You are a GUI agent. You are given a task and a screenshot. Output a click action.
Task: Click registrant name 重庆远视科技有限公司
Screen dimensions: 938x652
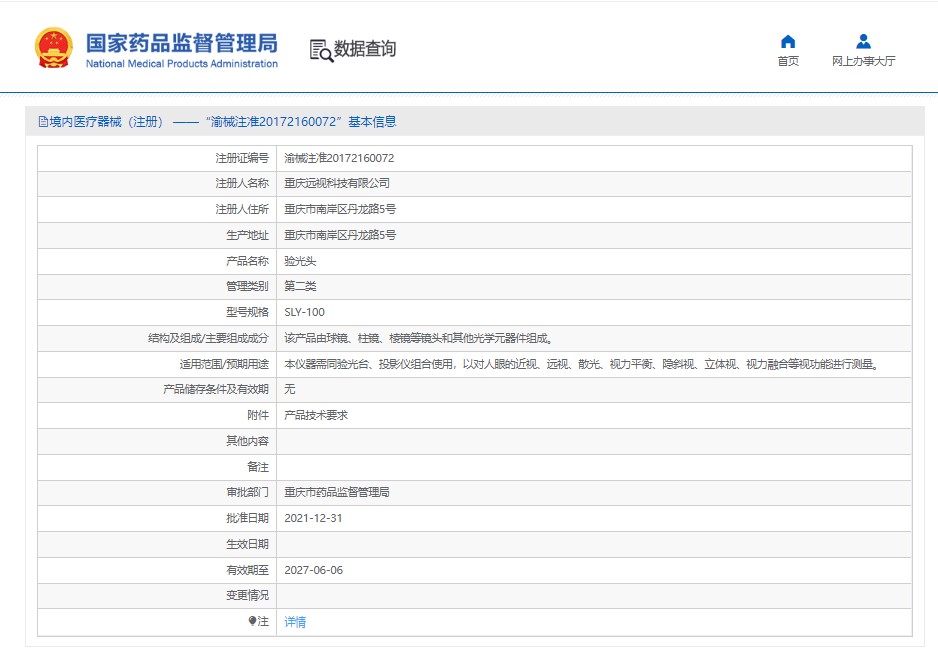pos(337,183)
